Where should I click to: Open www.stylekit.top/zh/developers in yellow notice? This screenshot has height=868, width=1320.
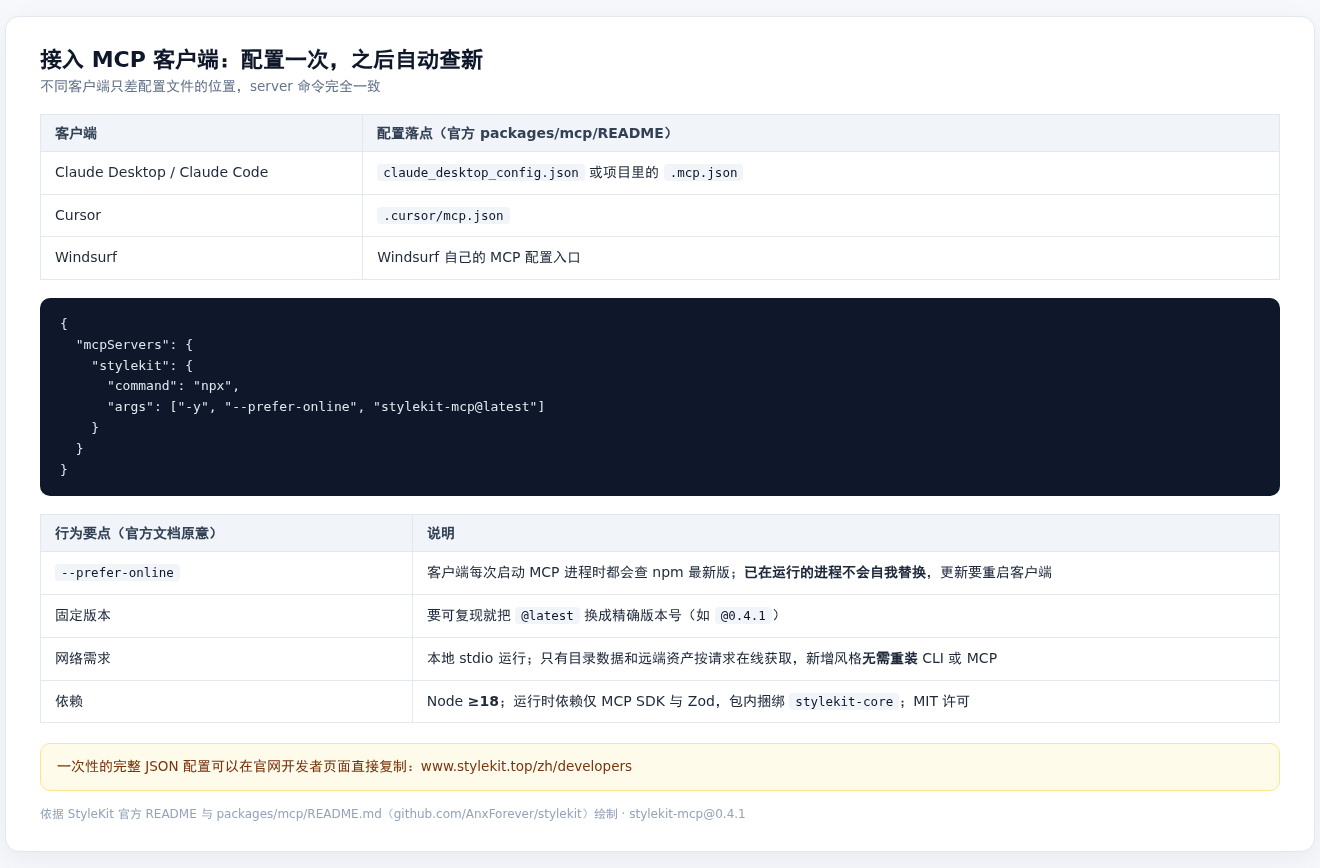coord(526,766)
